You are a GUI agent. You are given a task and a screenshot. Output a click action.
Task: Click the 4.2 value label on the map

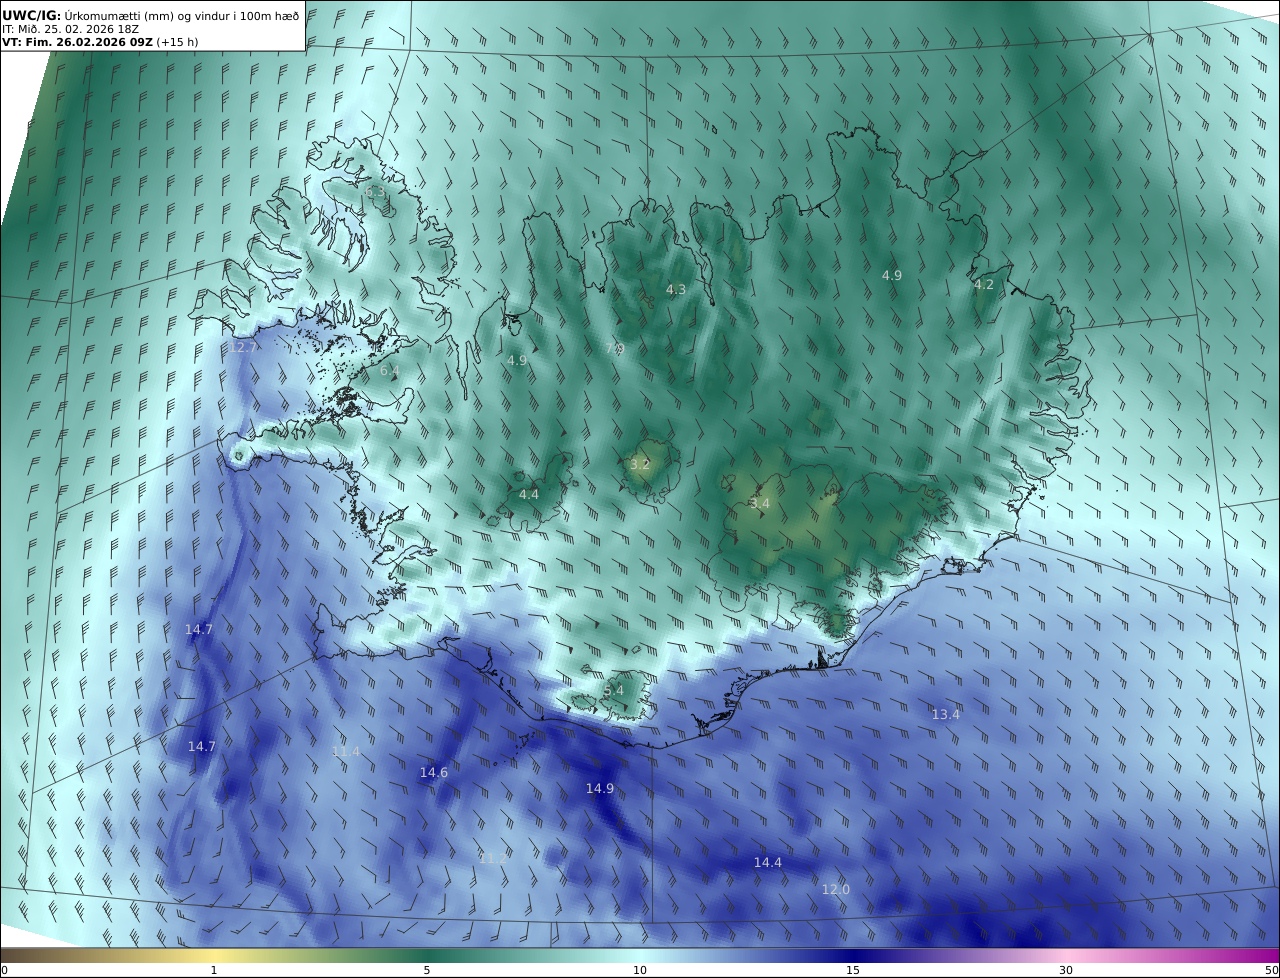coord(984,285)
